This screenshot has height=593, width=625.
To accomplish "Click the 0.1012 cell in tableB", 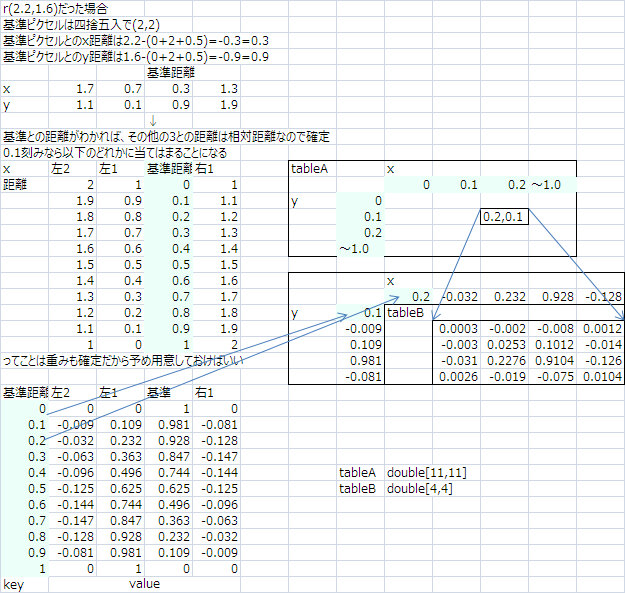I will [554, 345].
